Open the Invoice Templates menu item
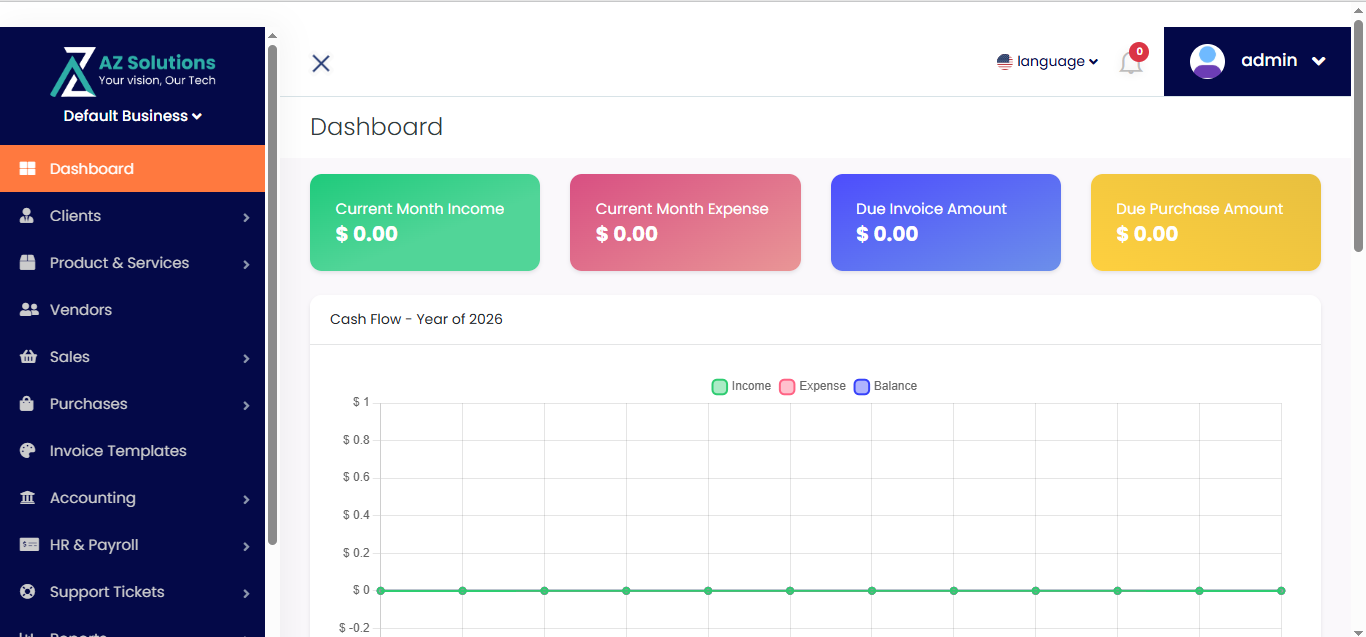 pos(132,451)
